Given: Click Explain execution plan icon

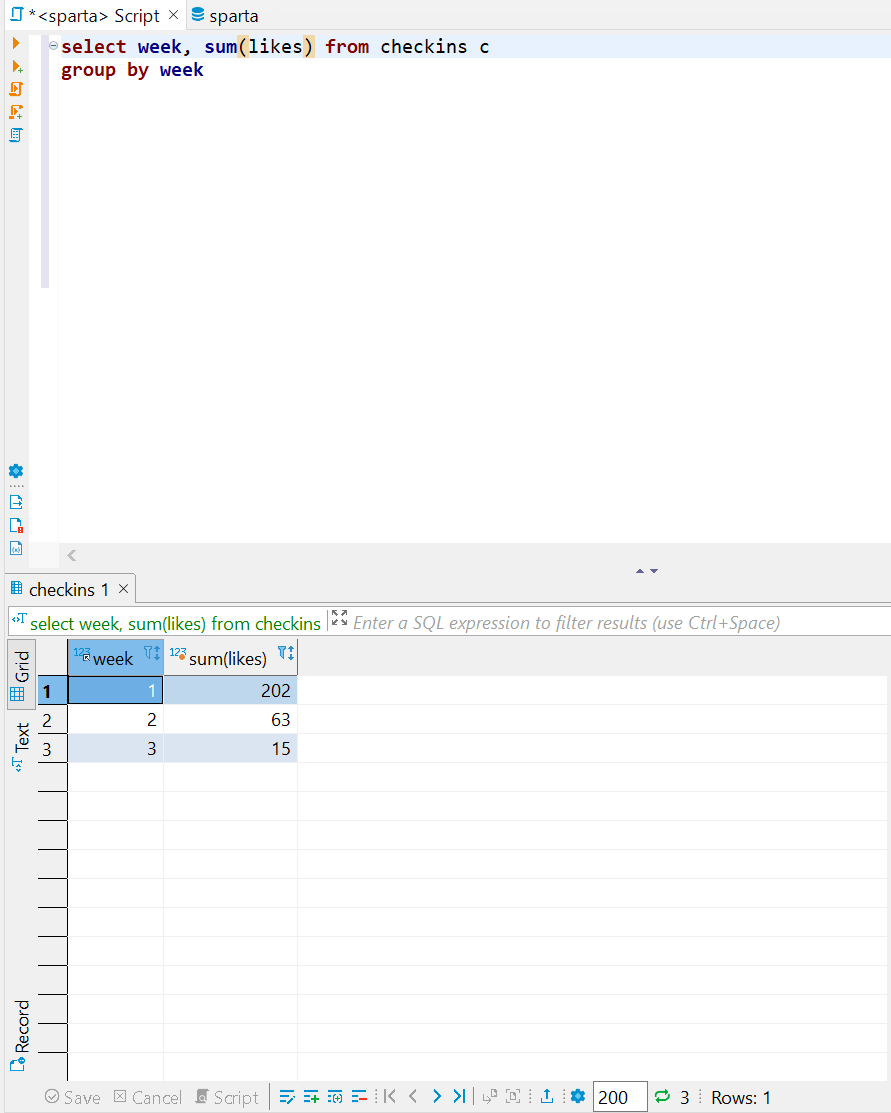Looking at the screenshot, I should point(16,135).
